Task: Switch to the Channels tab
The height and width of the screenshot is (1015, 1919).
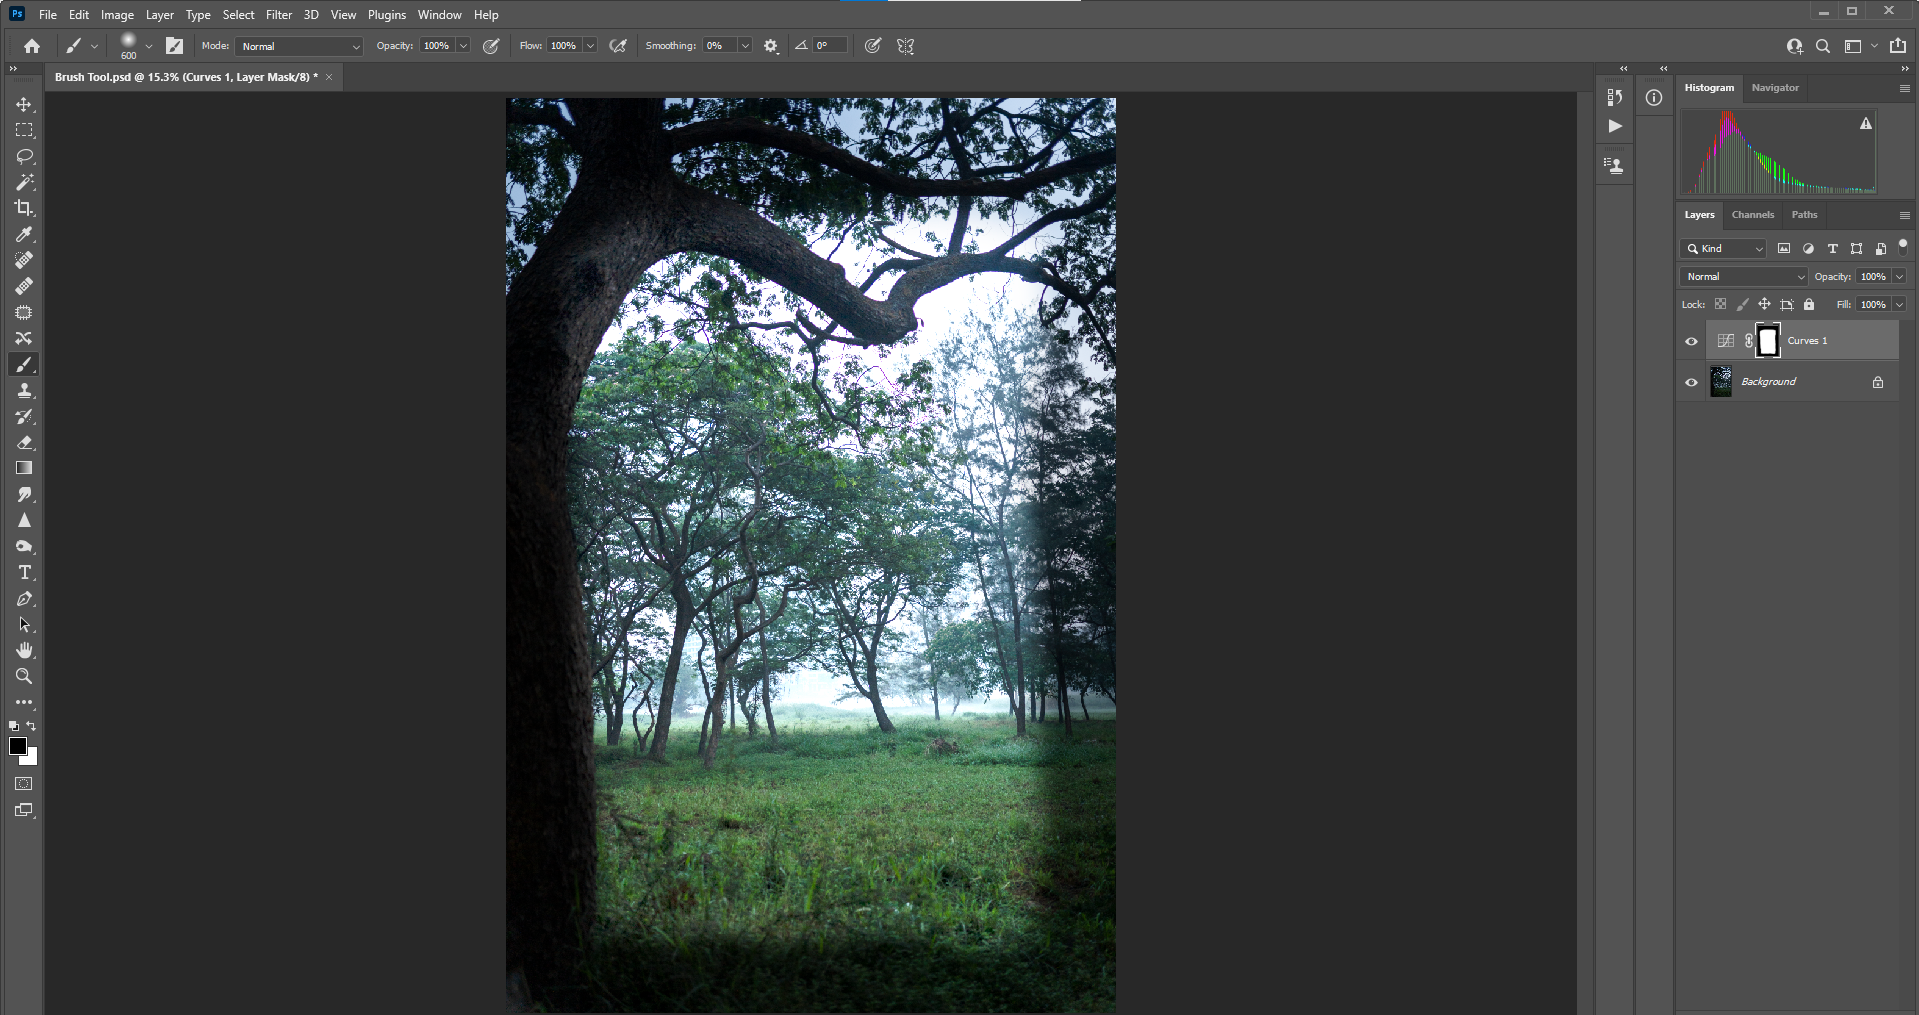Action: click(x=1752, y=215)
